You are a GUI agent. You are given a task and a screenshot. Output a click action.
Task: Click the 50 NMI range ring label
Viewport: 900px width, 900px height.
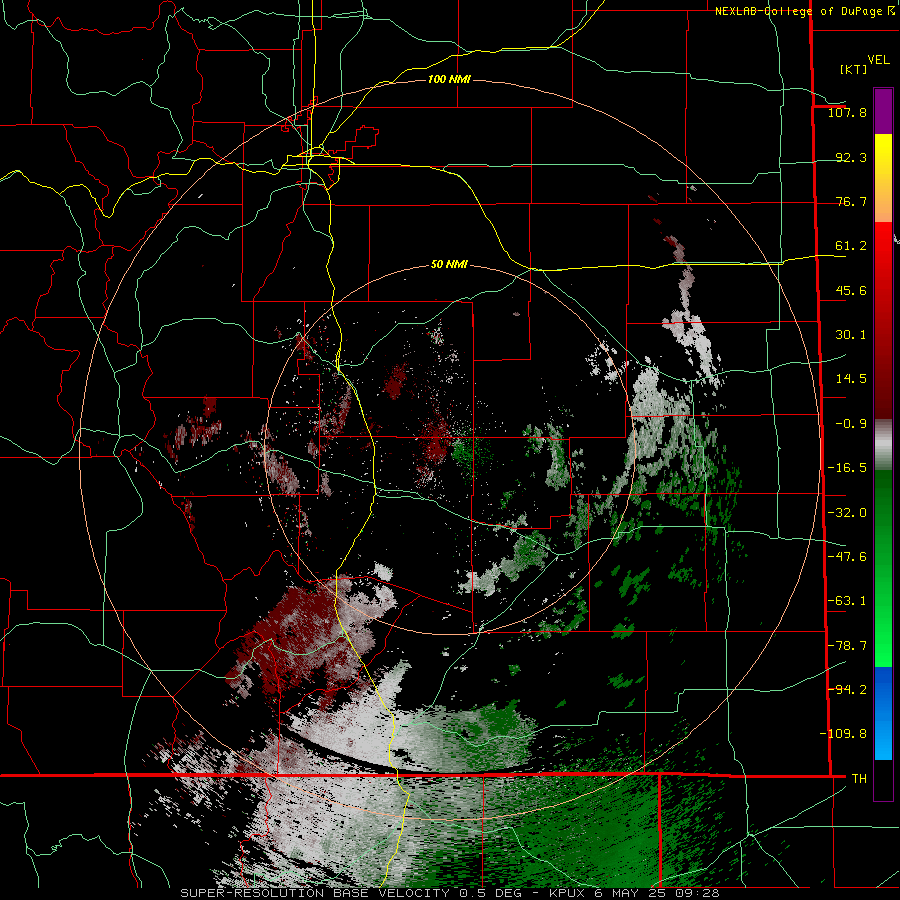[449, 265]
